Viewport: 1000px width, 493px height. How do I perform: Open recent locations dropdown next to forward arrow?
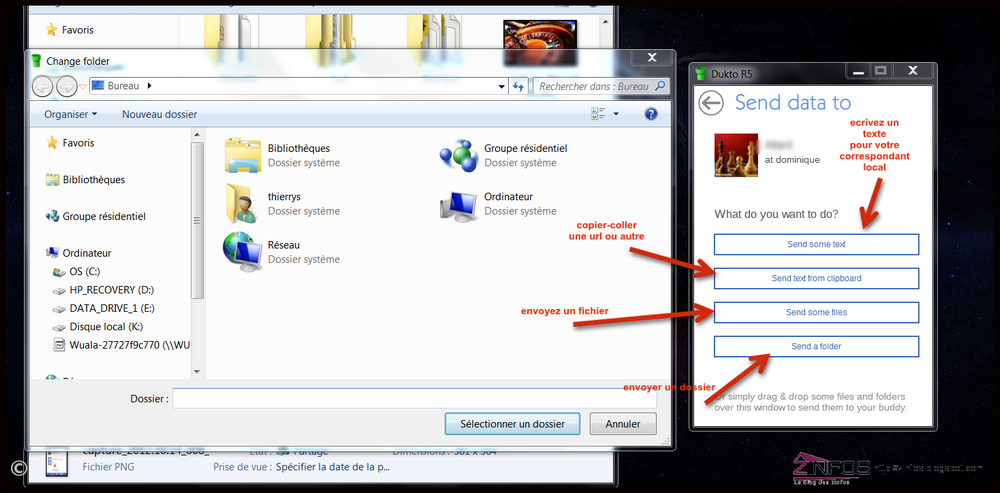pos(83,86)
